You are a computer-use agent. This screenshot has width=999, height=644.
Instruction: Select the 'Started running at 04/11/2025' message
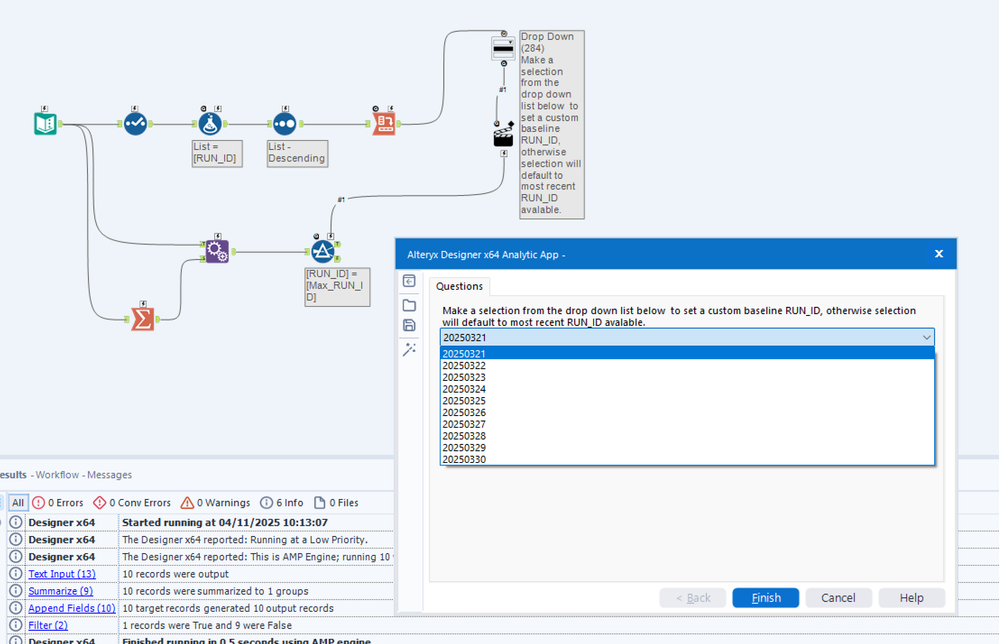coord(225,522)
